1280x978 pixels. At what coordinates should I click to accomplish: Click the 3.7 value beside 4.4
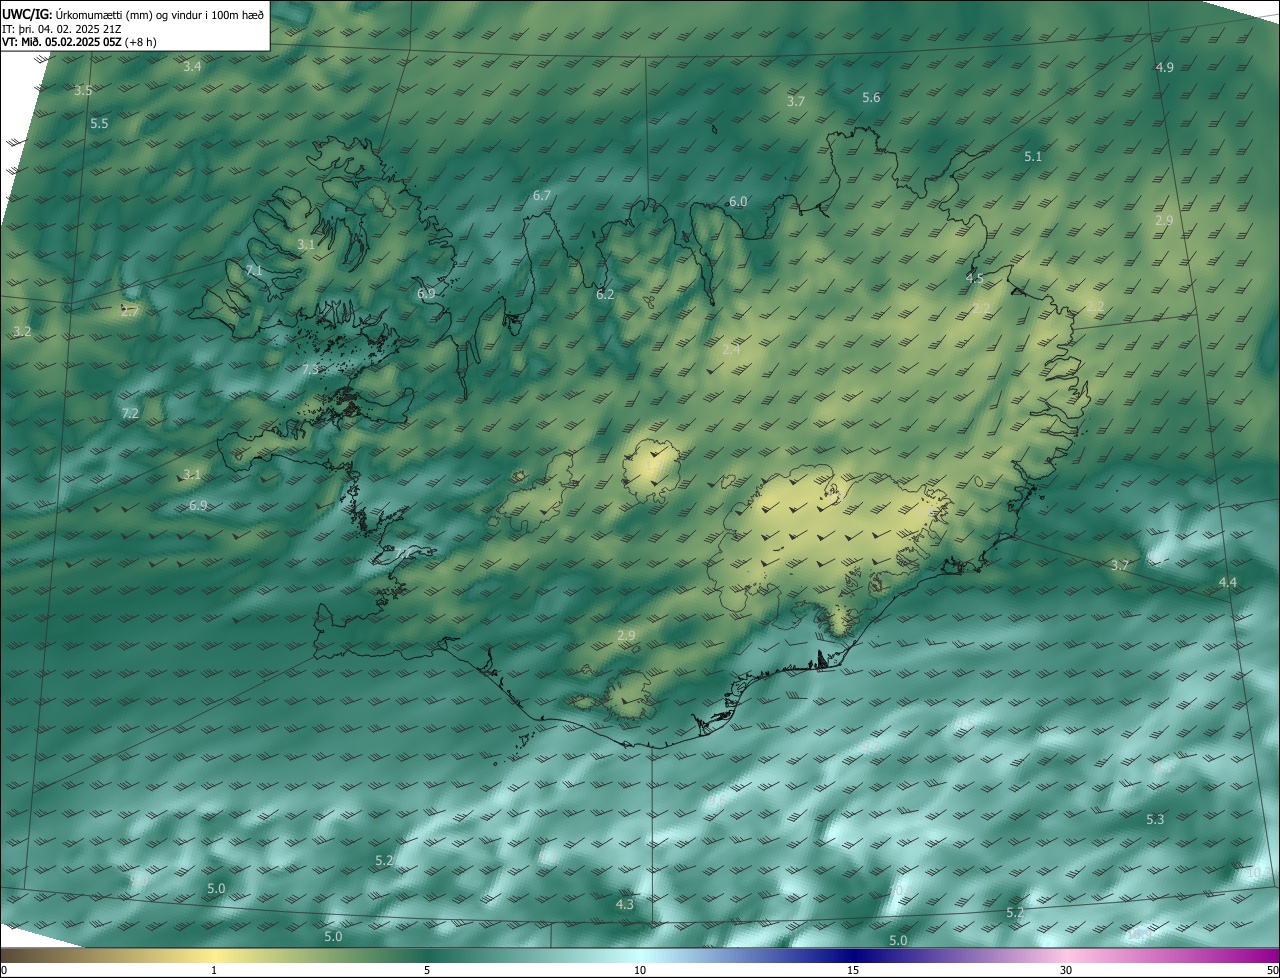(x=1119, y=565)
